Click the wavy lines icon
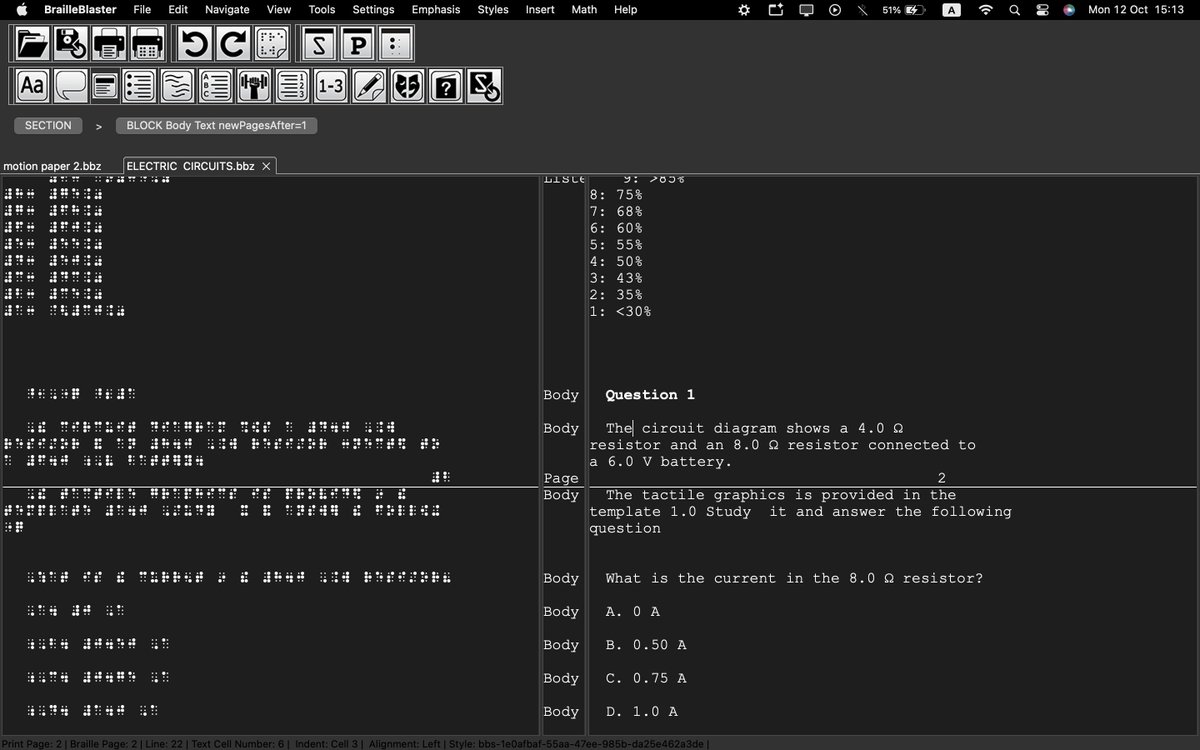Screen dimensions: 1200x750 pyautogui.click(x=177, y=86)
